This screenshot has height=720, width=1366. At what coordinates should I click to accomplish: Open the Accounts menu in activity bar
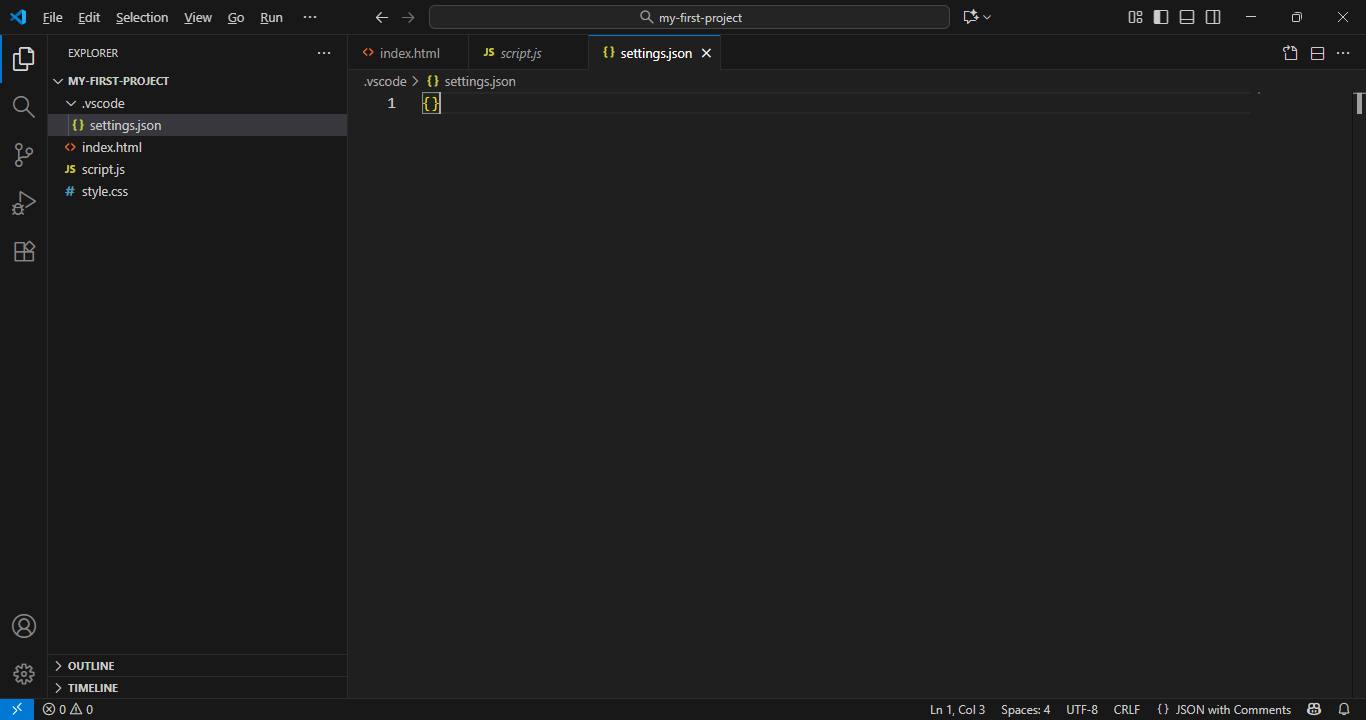(23, 625)
